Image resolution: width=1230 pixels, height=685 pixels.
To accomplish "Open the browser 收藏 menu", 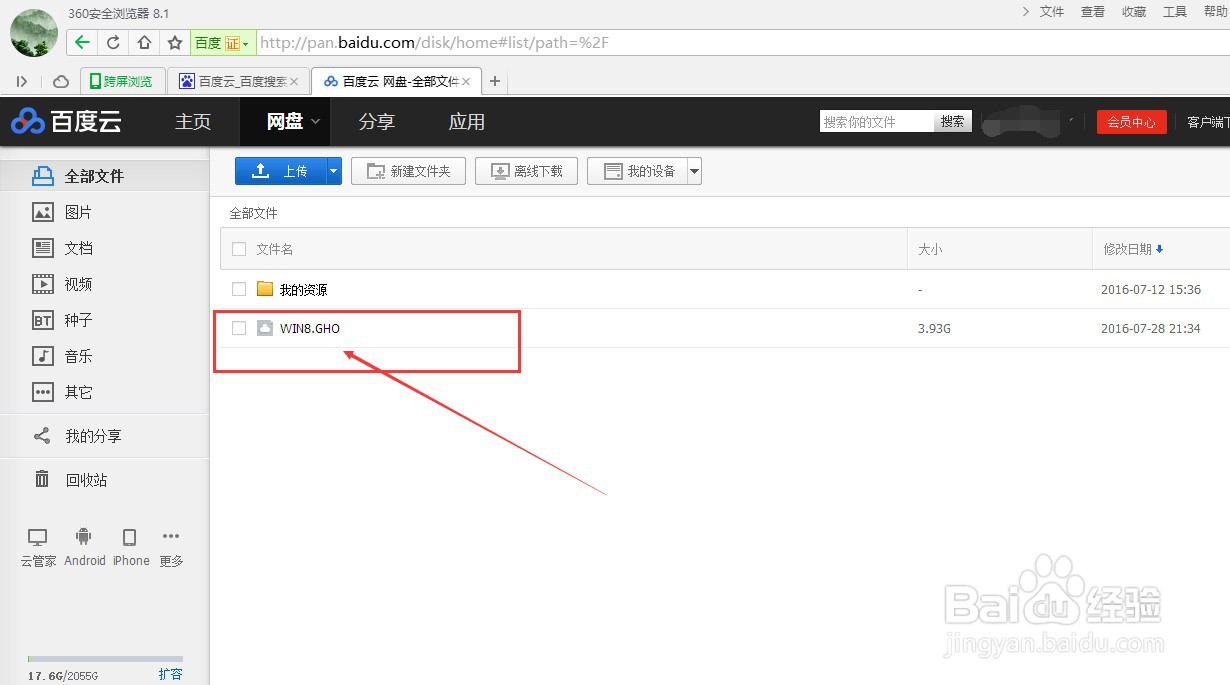I will coord(1134,12).
